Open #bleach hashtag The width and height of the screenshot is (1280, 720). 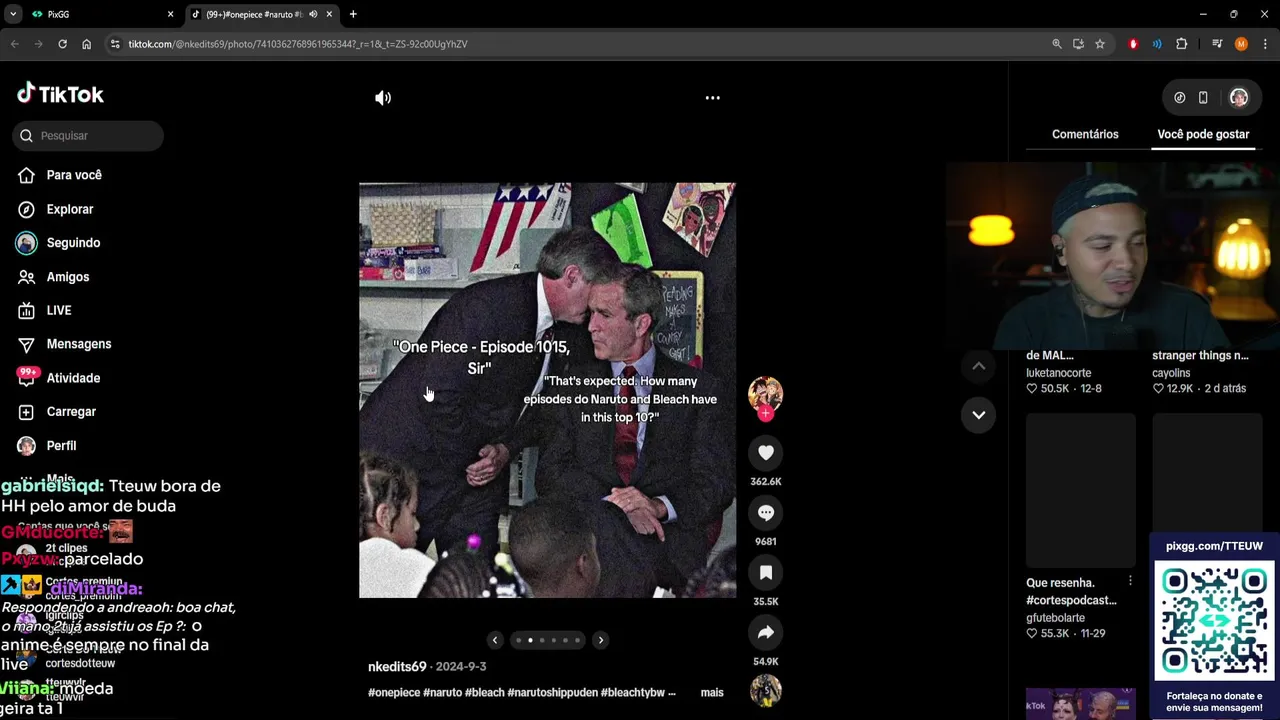pyautogui.click(x=485, y=692)
